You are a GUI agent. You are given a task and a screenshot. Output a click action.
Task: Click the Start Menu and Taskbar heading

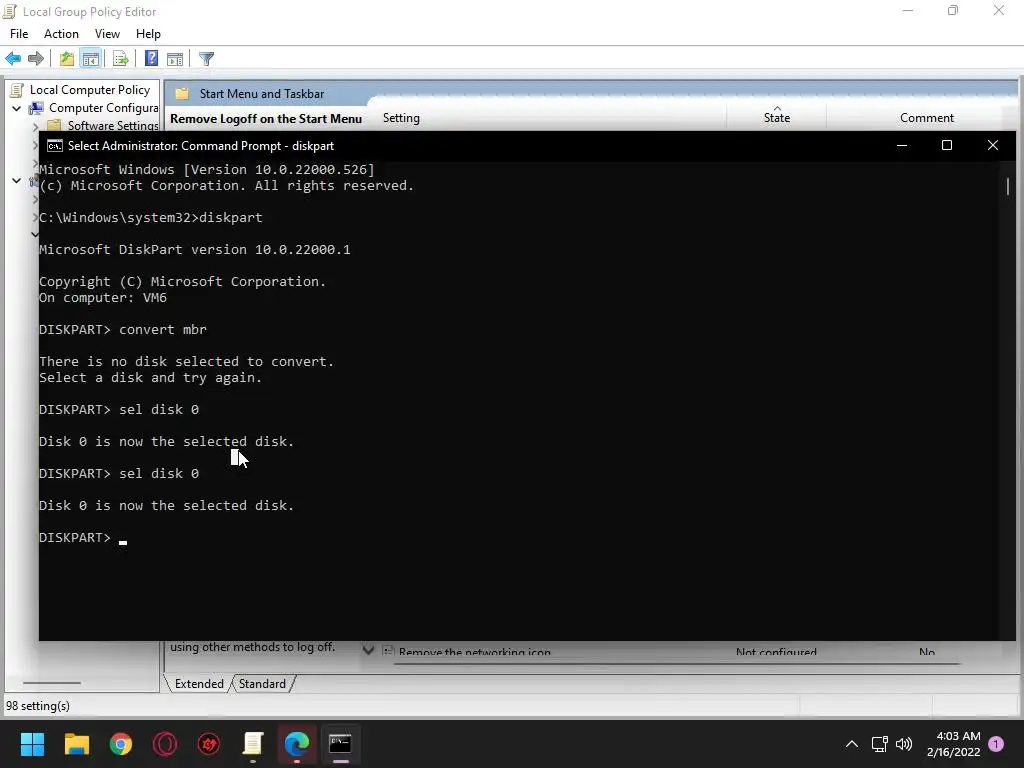pyautogui.click(x=261, y=94)
